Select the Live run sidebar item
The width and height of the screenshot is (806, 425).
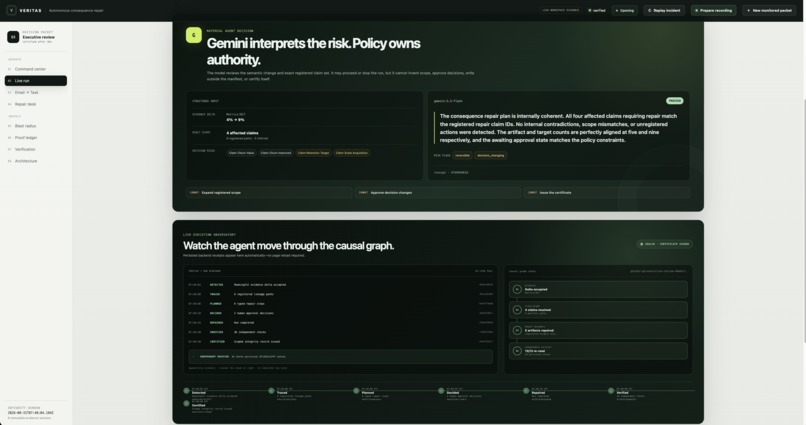(35, 81)
